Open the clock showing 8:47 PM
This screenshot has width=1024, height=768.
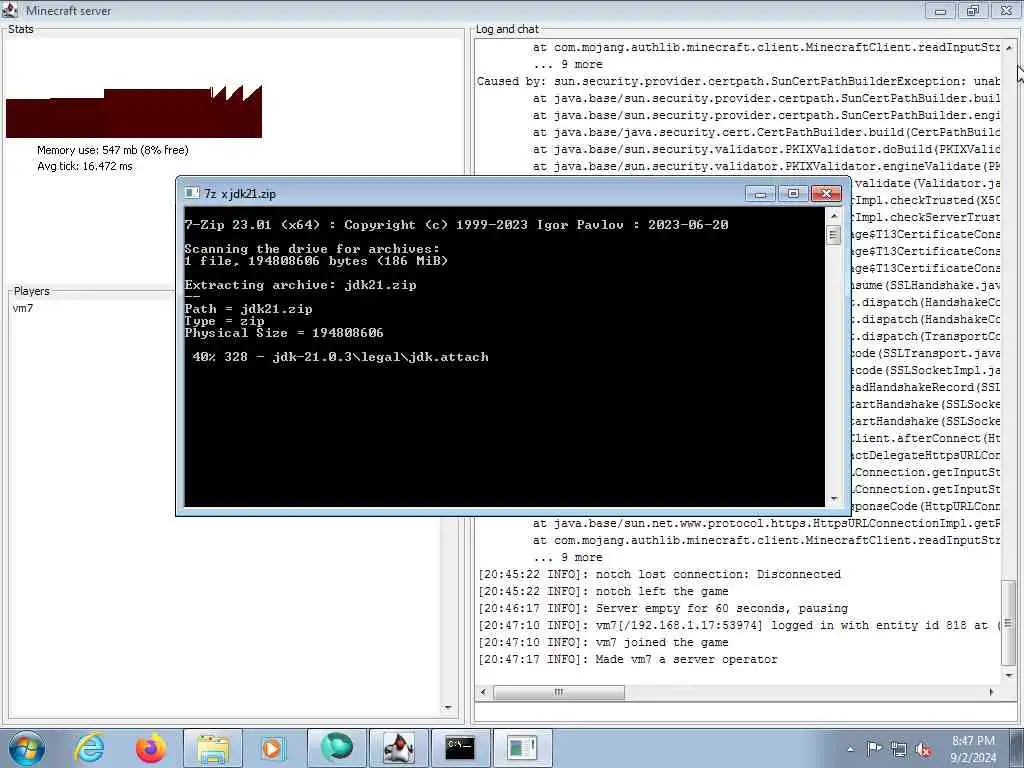click(x=973, y=749)
